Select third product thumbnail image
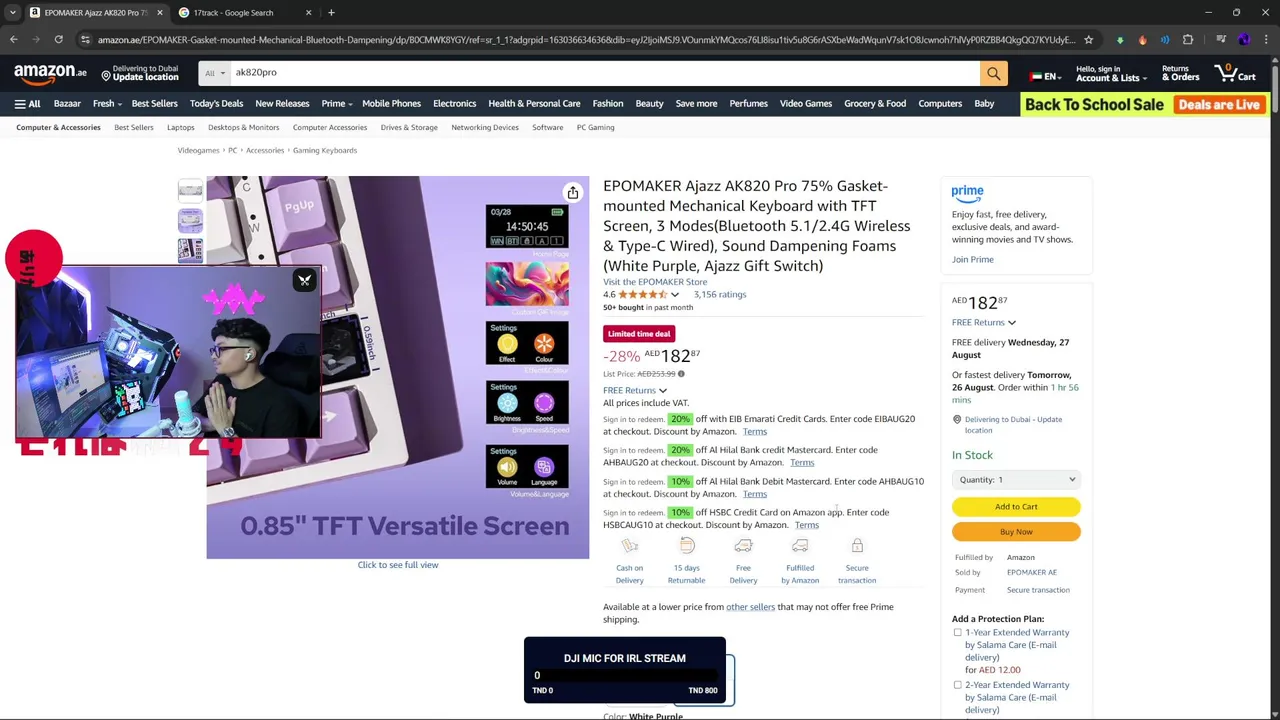The width and height of the screenshot is (1280, 720). click(x=190, y=250)
